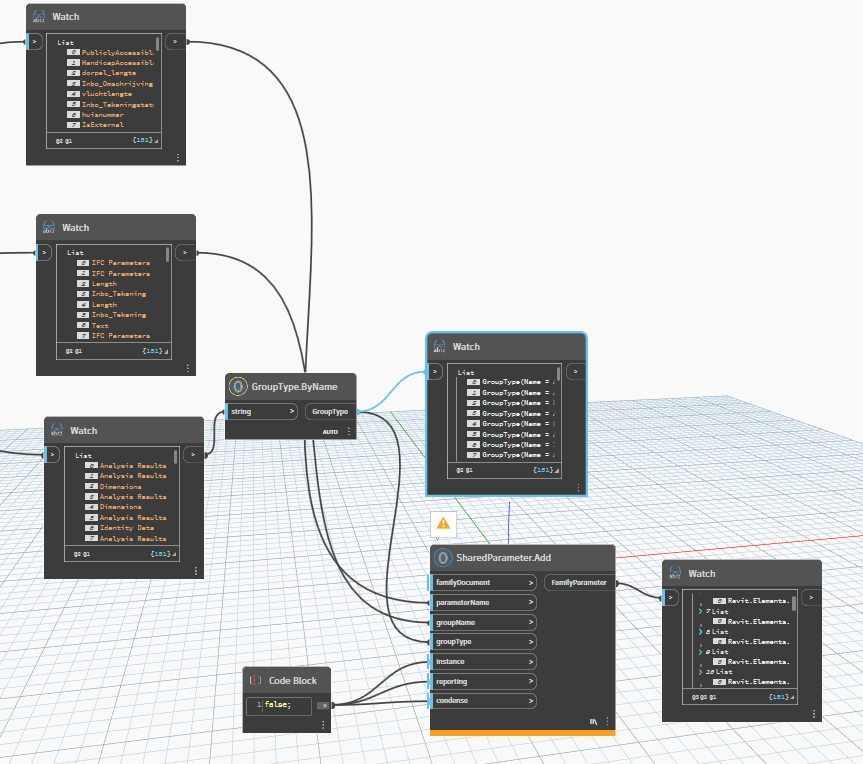Expand the '8 List' entry in right Watch node

pos(701,632)
